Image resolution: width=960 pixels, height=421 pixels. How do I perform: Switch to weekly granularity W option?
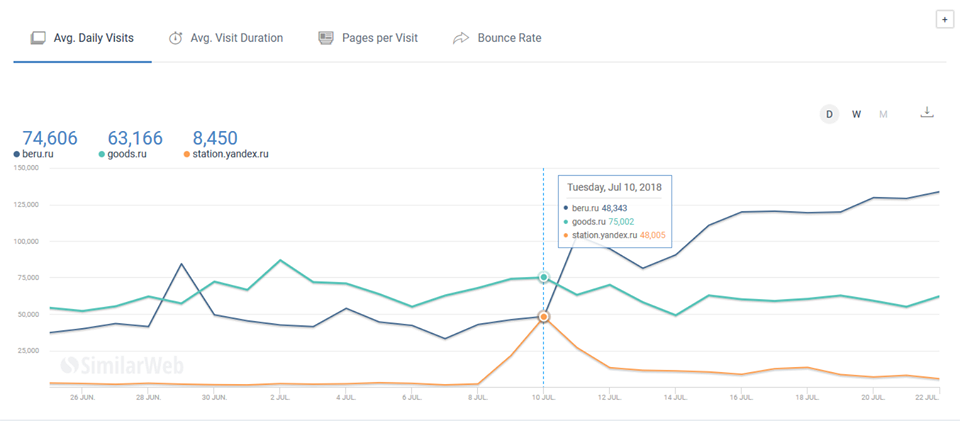coord(856,114)
